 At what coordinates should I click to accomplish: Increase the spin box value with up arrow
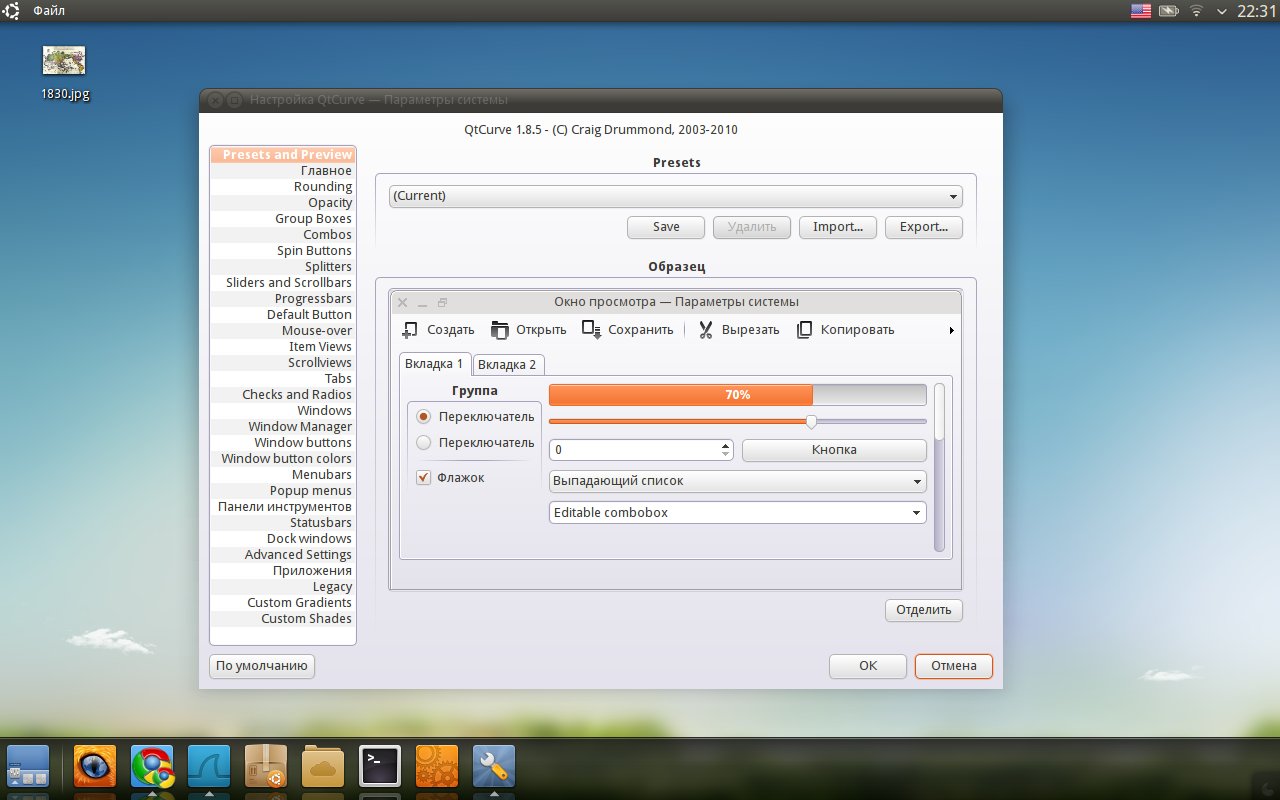[726, 445]
